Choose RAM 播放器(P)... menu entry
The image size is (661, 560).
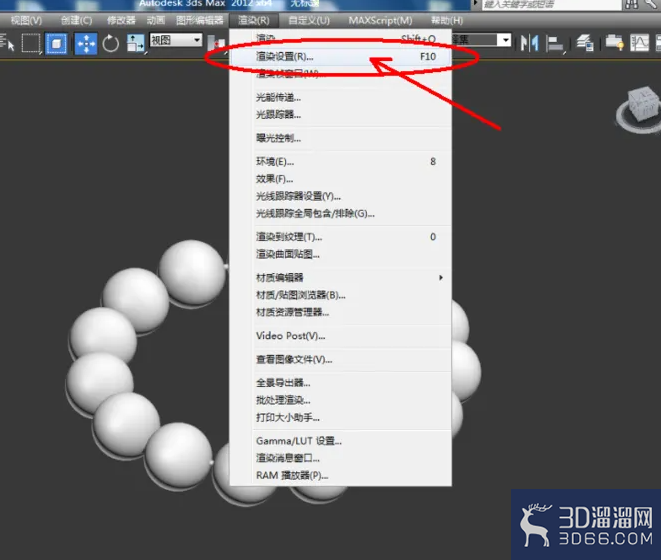(341, 475)
